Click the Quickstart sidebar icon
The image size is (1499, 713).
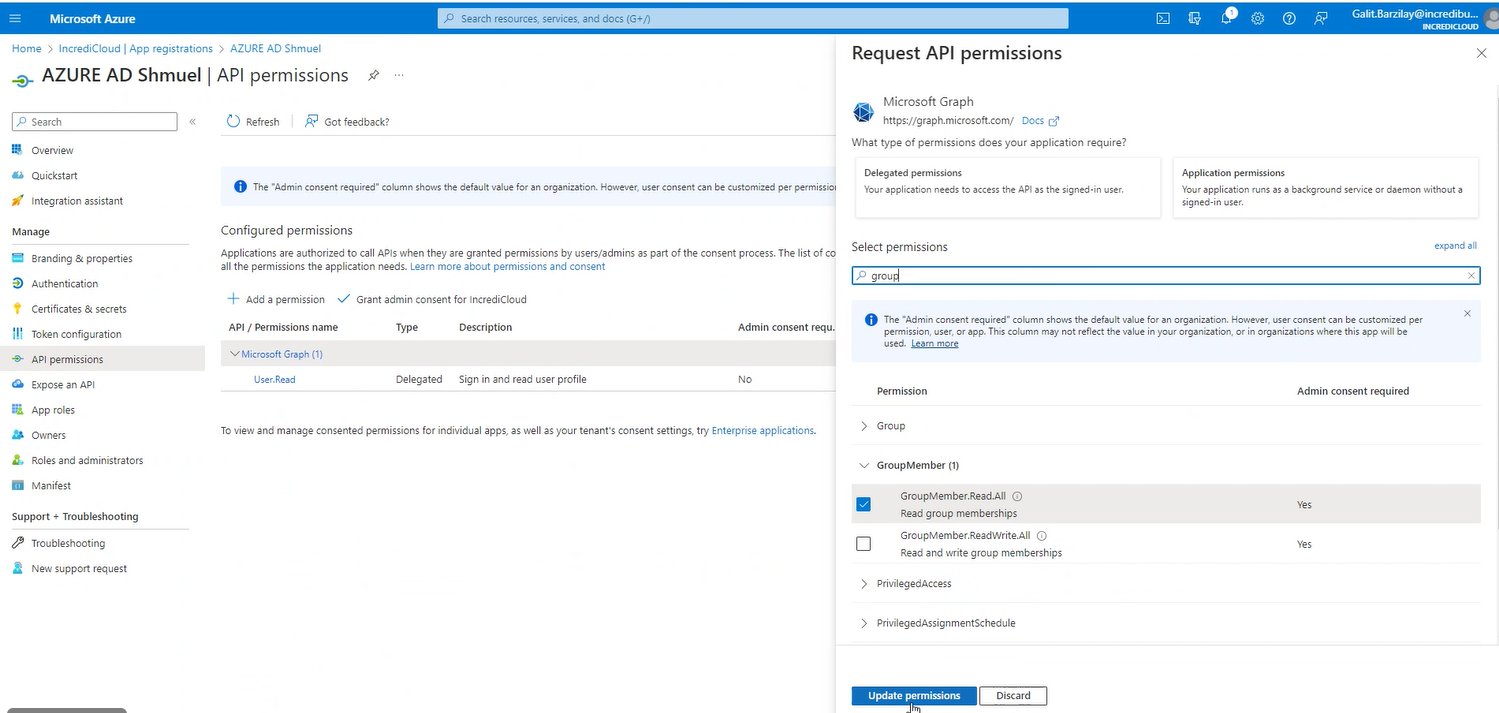(18, 175)
